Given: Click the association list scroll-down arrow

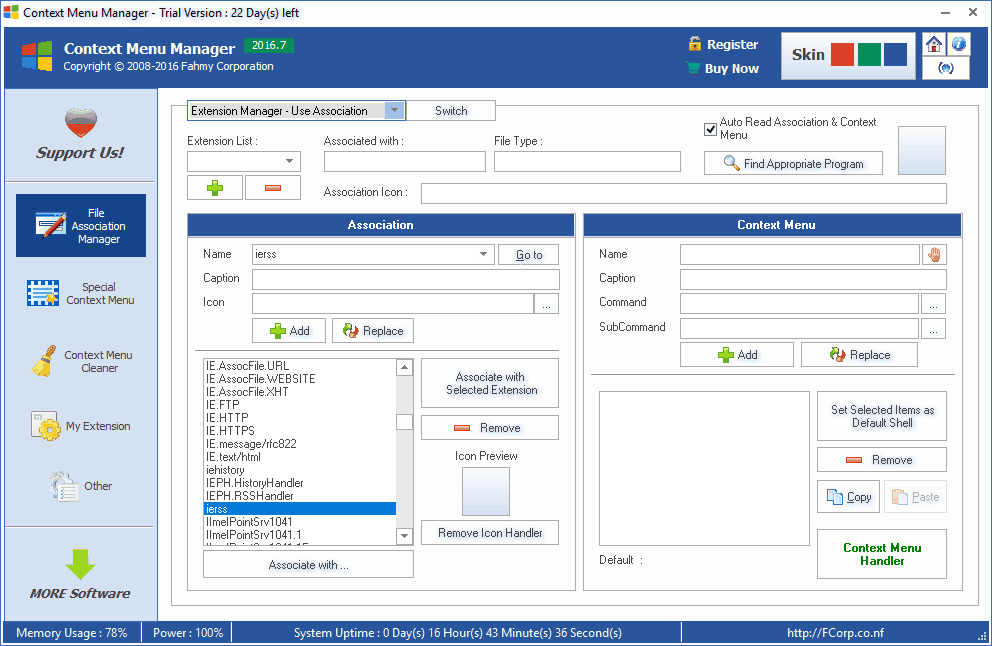Looking at the screenshot, I should (404, 536).
